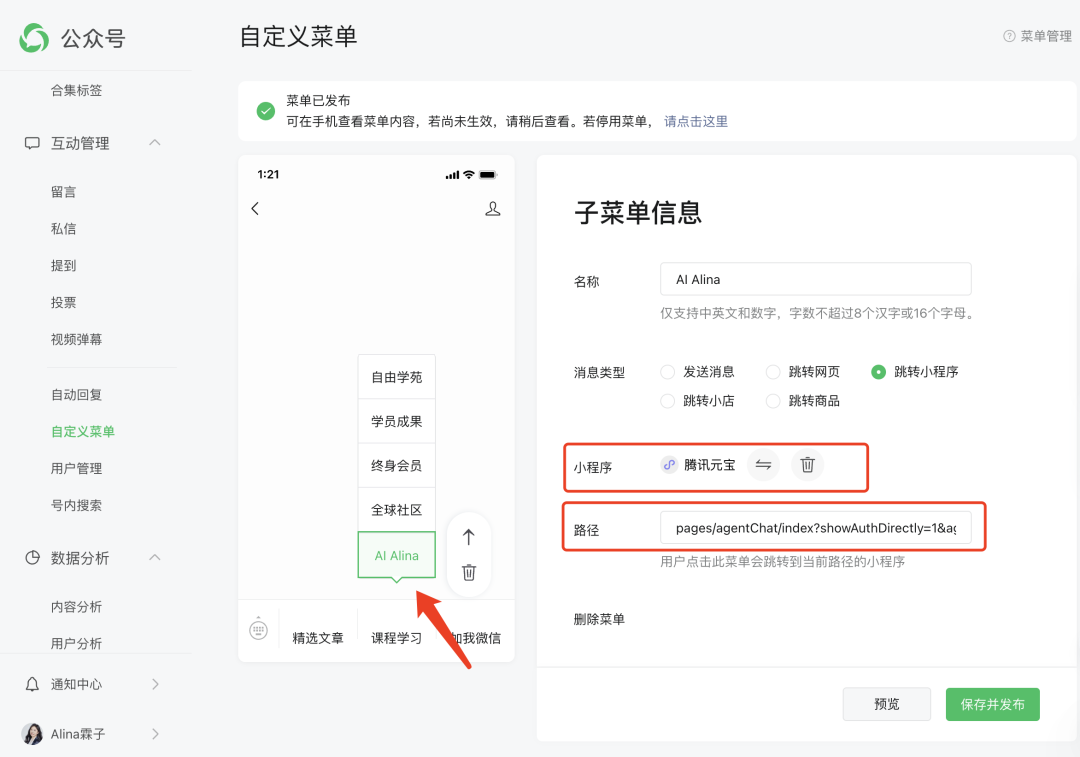Viewport: 1080px width, 757px height.
Task: Move AI Alina submenu up with arrow icon
Action: pos(468,536)
